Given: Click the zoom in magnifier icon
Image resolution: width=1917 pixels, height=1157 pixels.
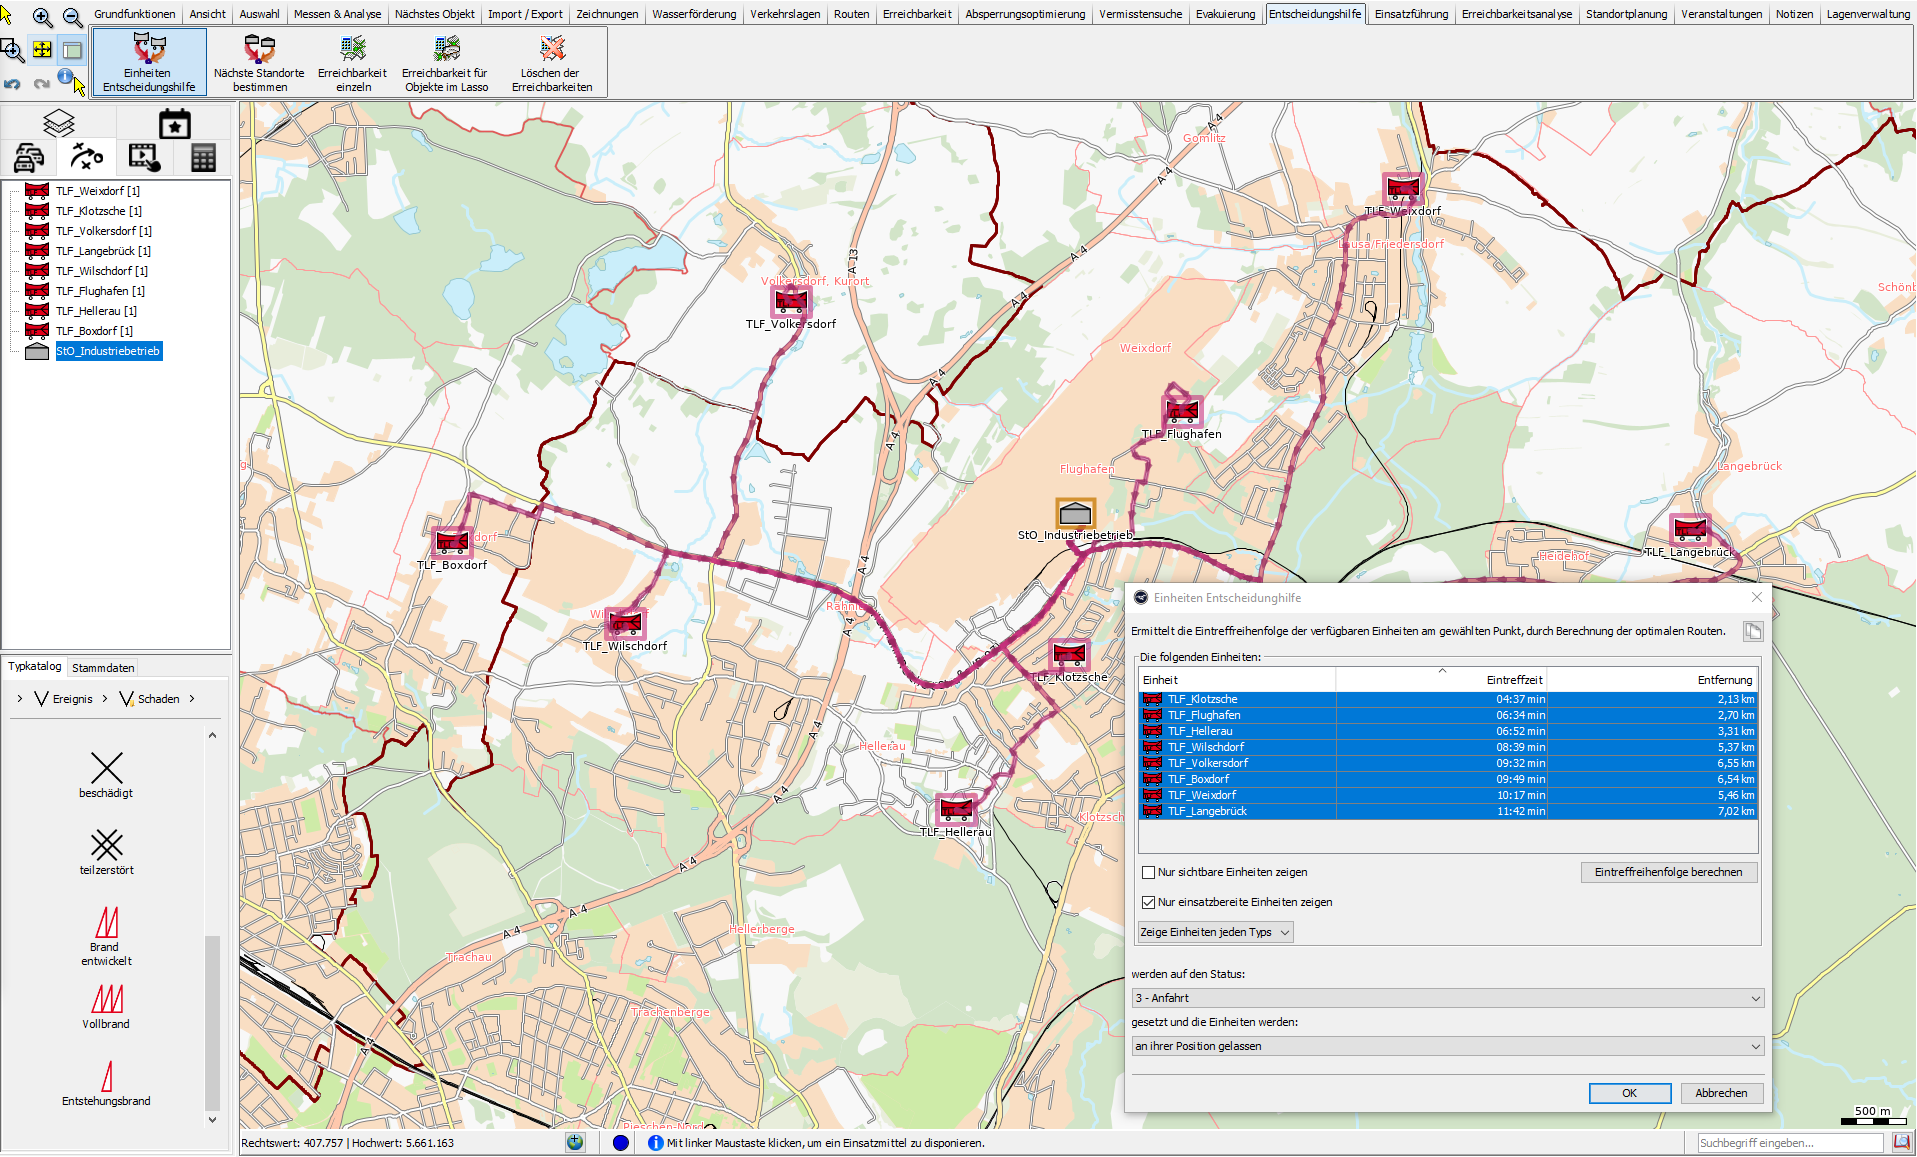Looking at the screenshot, I should [x=42, y=17].
